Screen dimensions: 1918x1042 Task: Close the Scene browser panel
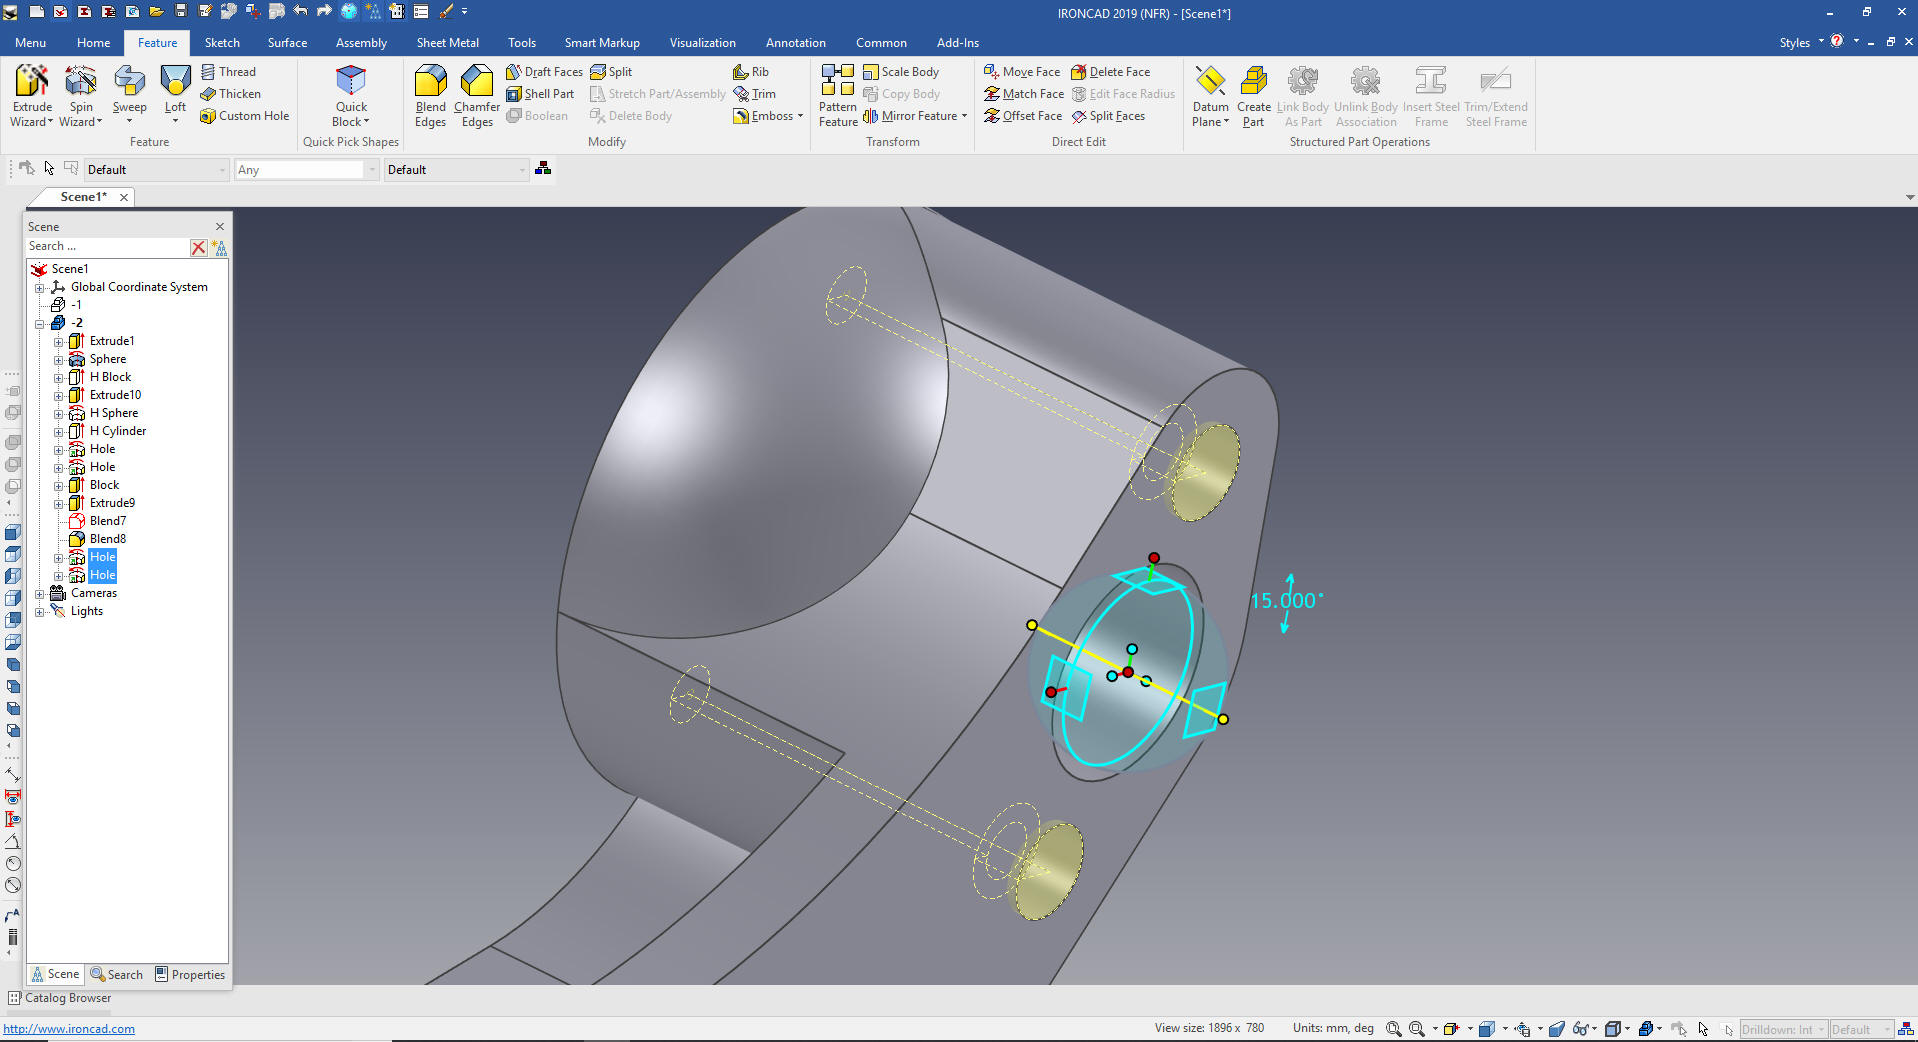[x=220, y=227]
